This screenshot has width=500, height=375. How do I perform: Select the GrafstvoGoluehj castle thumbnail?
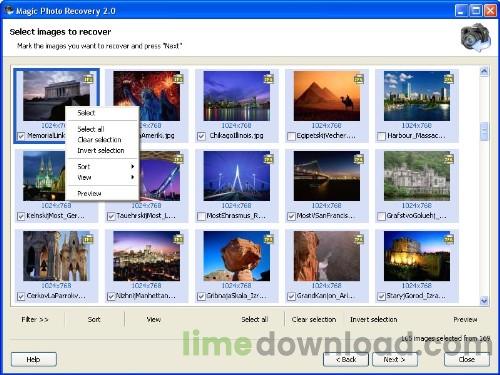coord(417,176)
